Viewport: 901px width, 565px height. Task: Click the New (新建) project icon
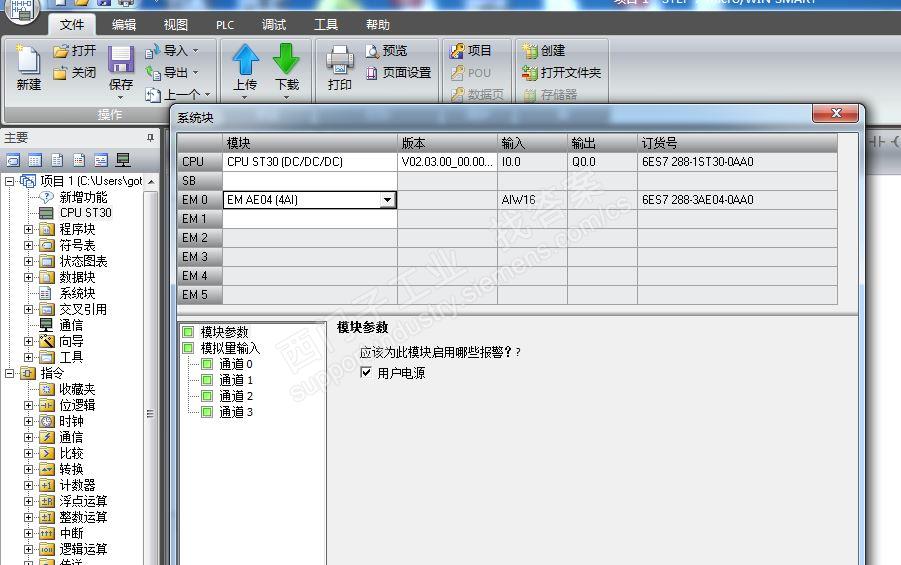(28, 61)
